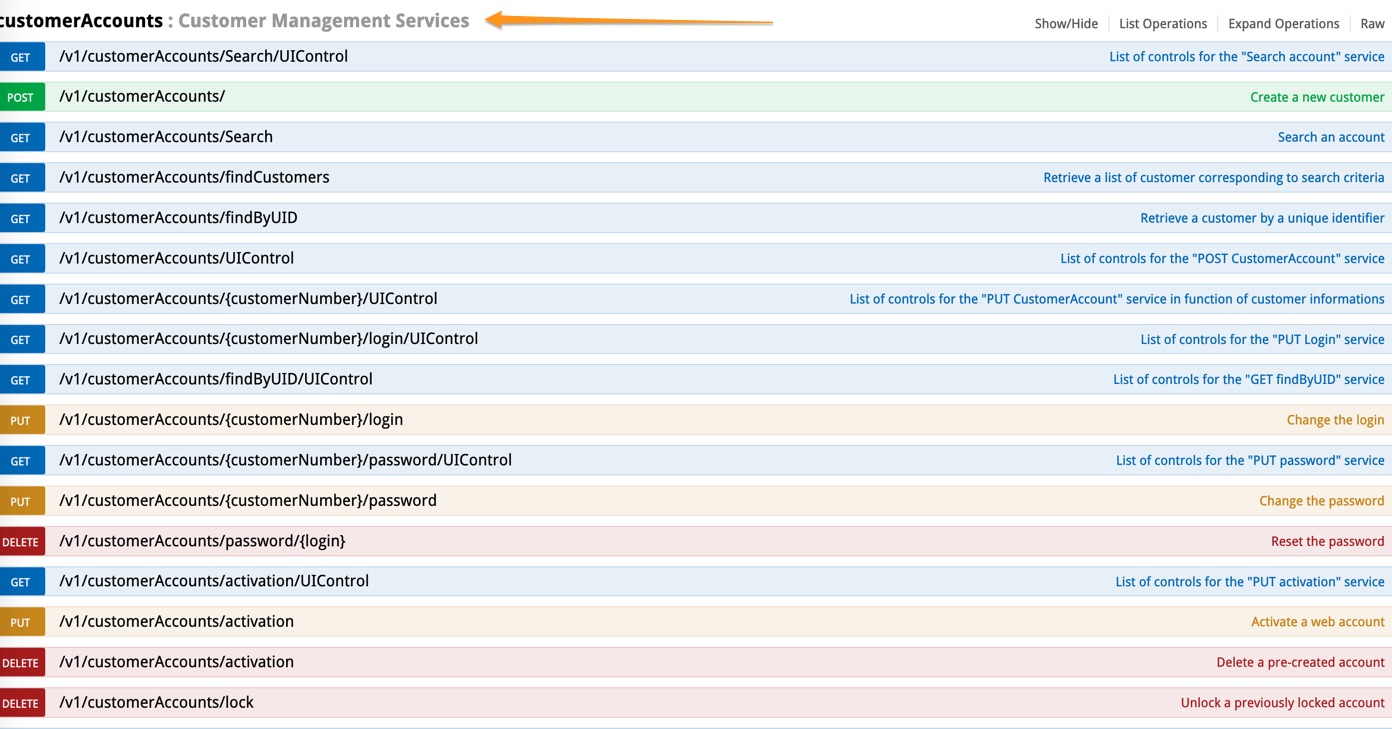The height and width of the screenshot is (729, 1392).
Task: Click List Operations in the header
Action: pos(1162,23)
